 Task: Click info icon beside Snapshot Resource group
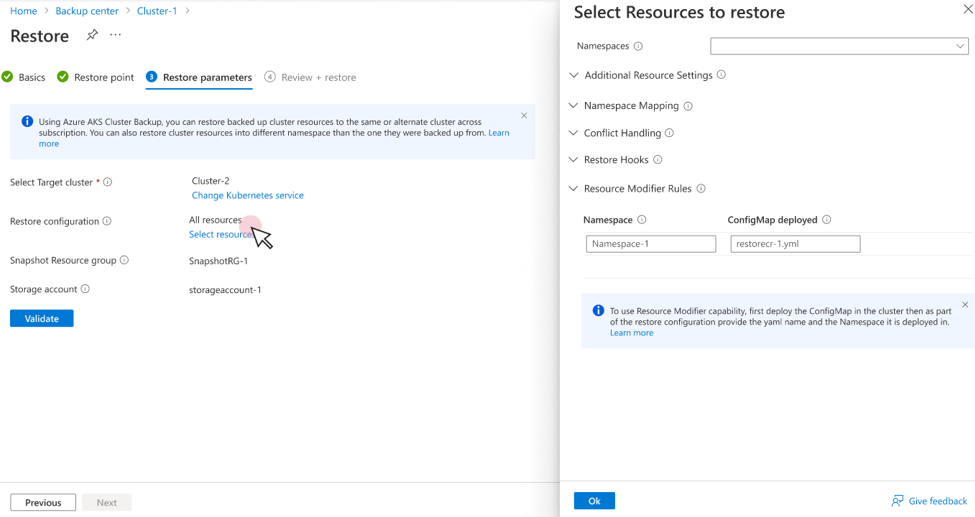coord(124,260)
